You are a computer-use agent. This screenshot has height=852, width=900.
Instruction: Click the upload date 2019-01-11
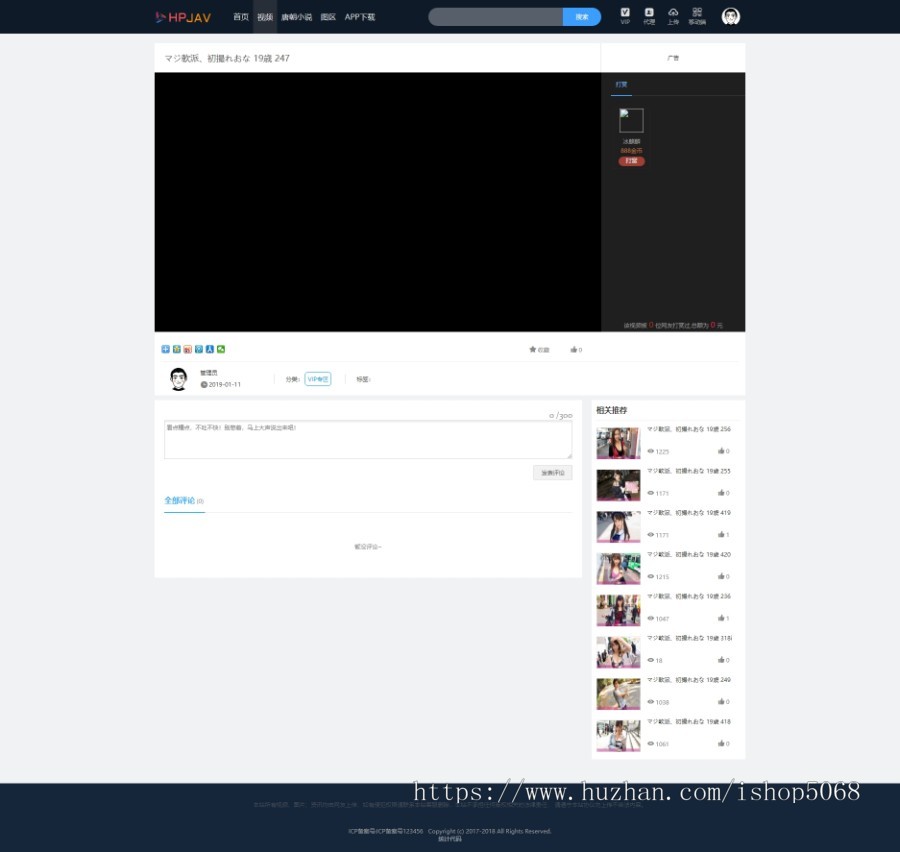(x=224, y=385)
